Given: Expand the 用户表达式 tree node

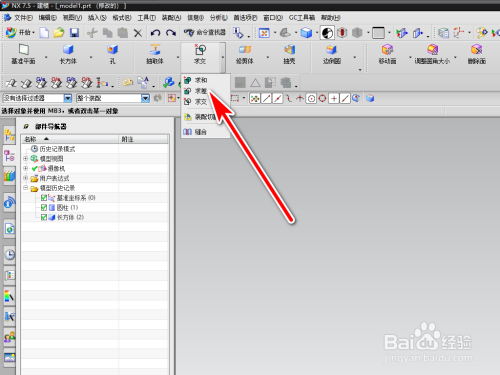Looking at the screenshot, I should (x=25, y=178).
